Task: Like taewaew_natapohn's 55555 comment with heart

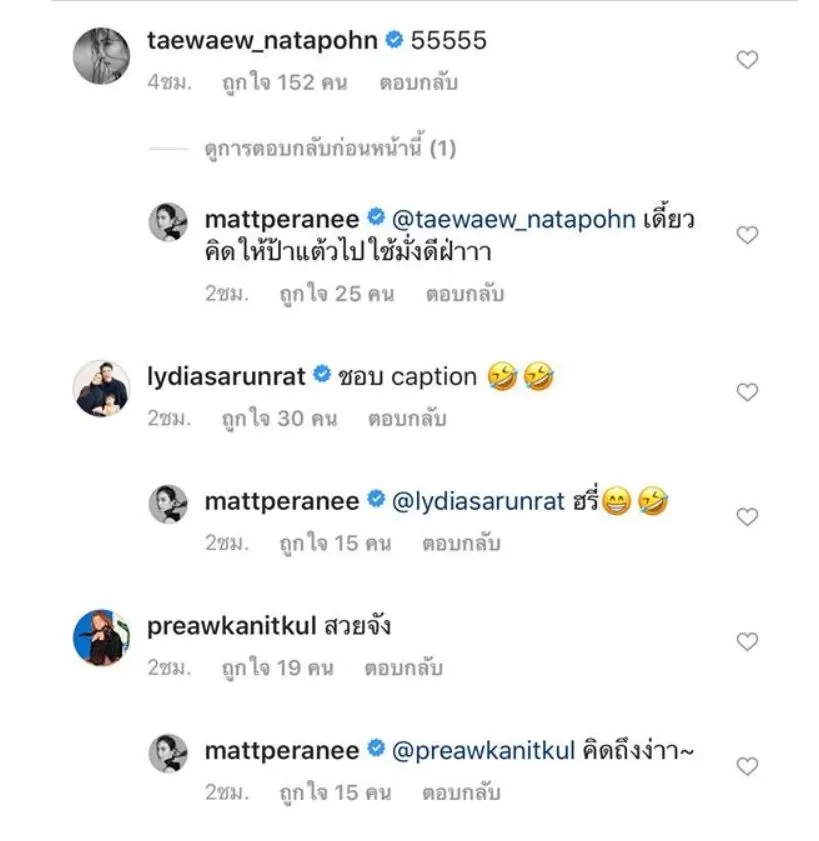Action: click(747, 61)
